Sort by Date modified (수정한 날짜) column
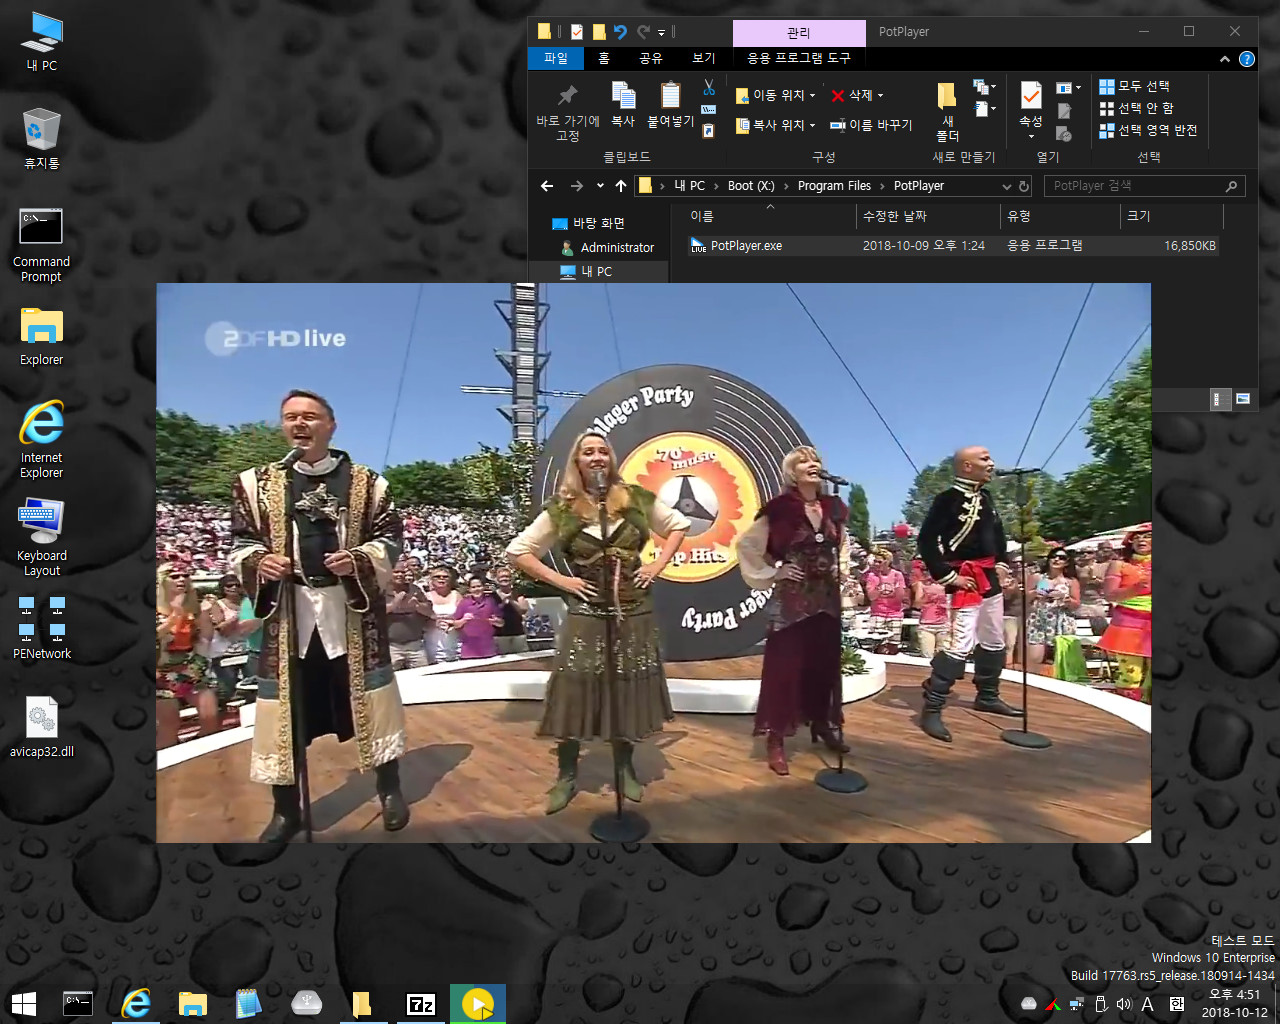The width and height of the screenshot is (1280, 1024). (929, 216)
